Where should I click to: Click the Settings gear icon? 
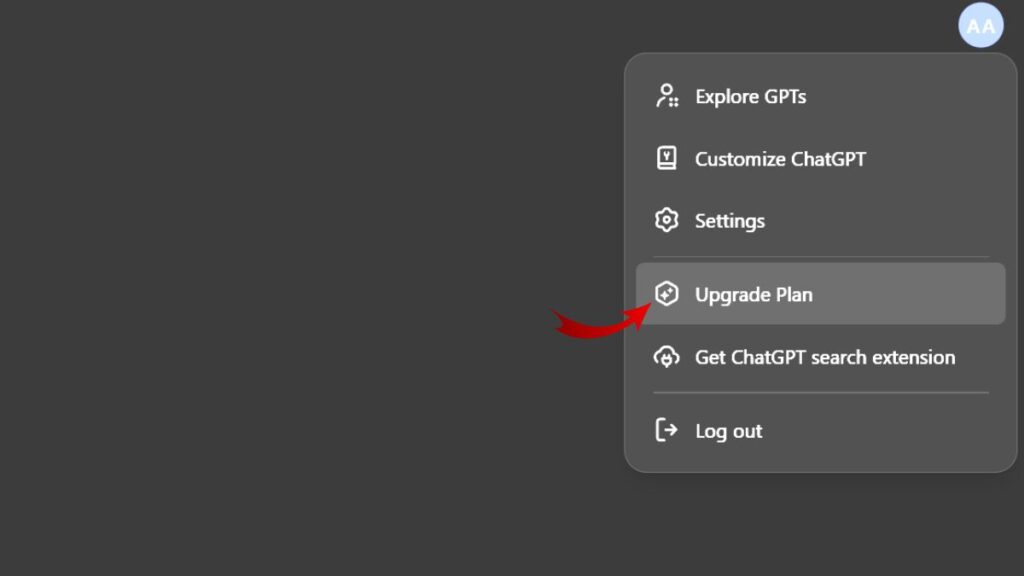(x=667, y=220)
